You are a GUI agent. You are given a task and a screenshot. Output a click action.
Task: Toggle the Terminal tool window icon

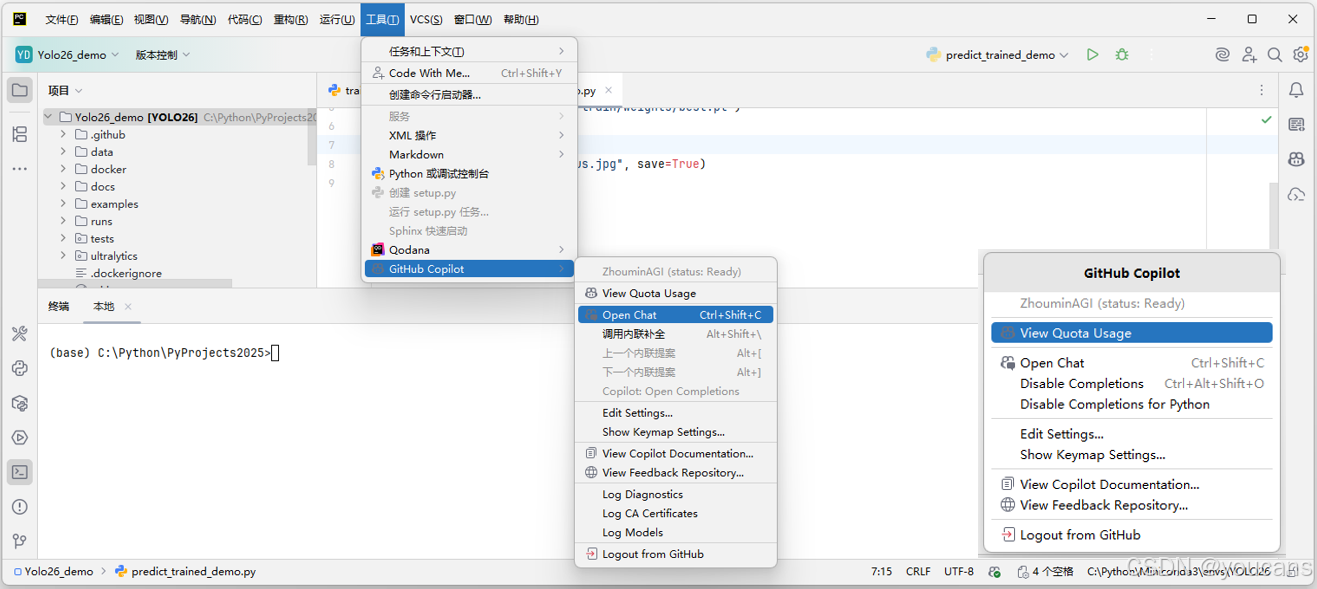pos(19,472)
